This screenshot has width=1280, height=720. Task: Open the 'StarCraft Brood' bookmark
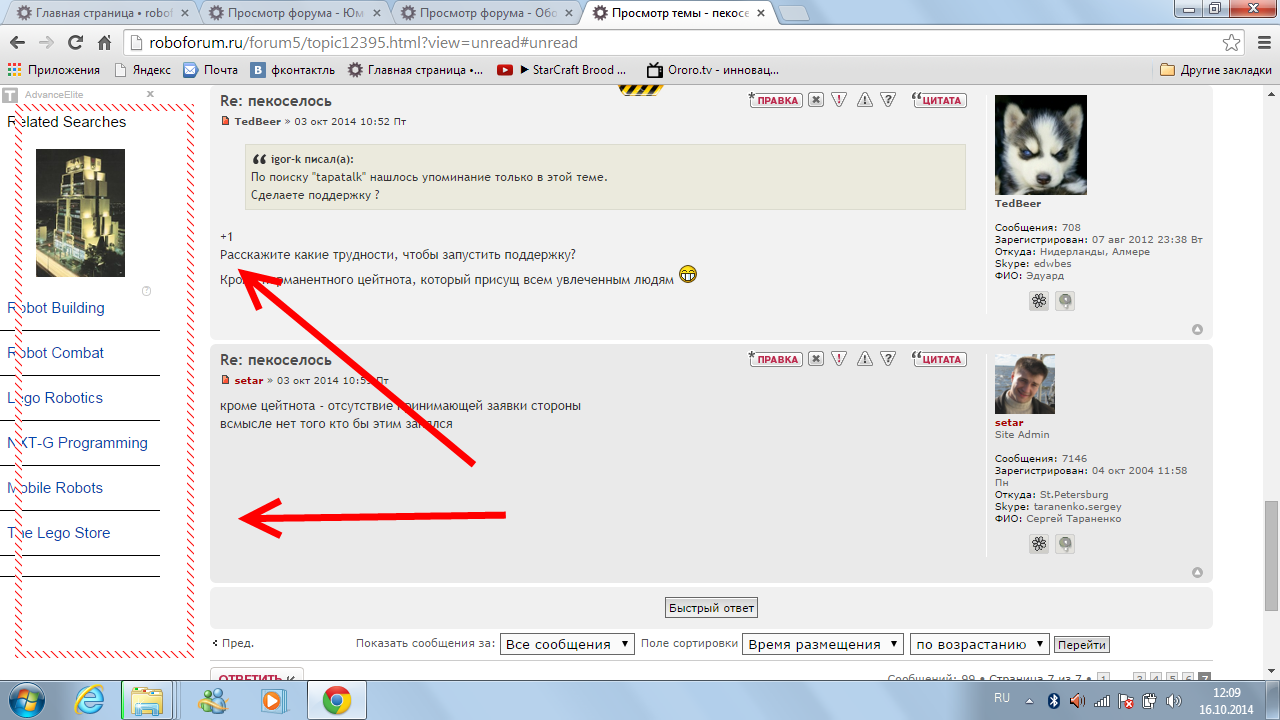[562, 70]
